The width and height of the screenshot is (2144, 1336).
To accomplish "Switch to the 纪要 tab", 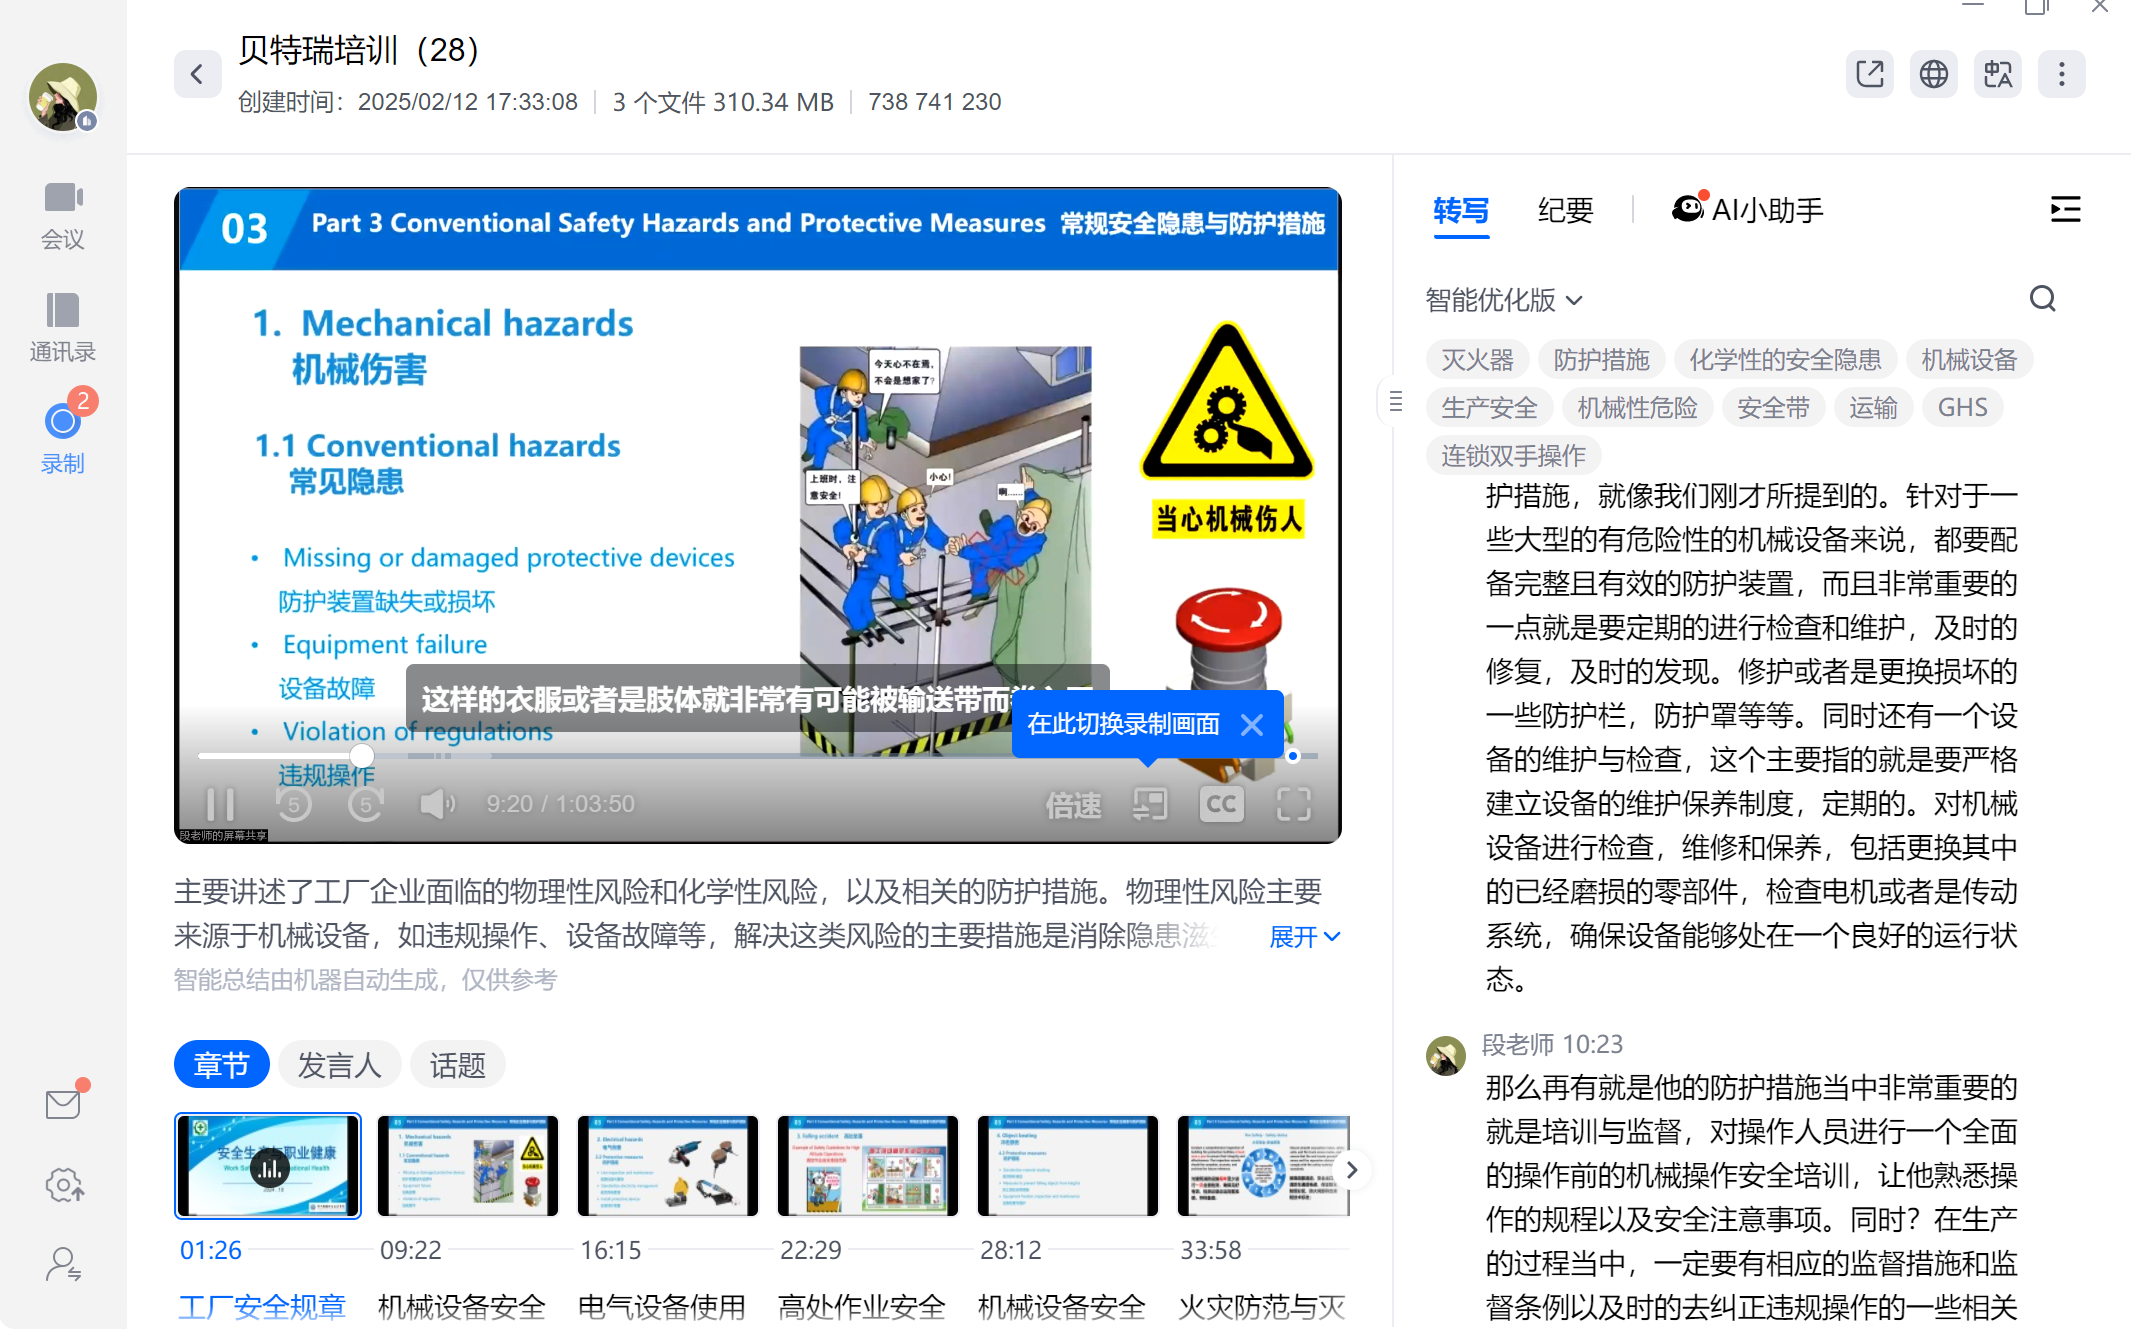I will coord(1564,210).
